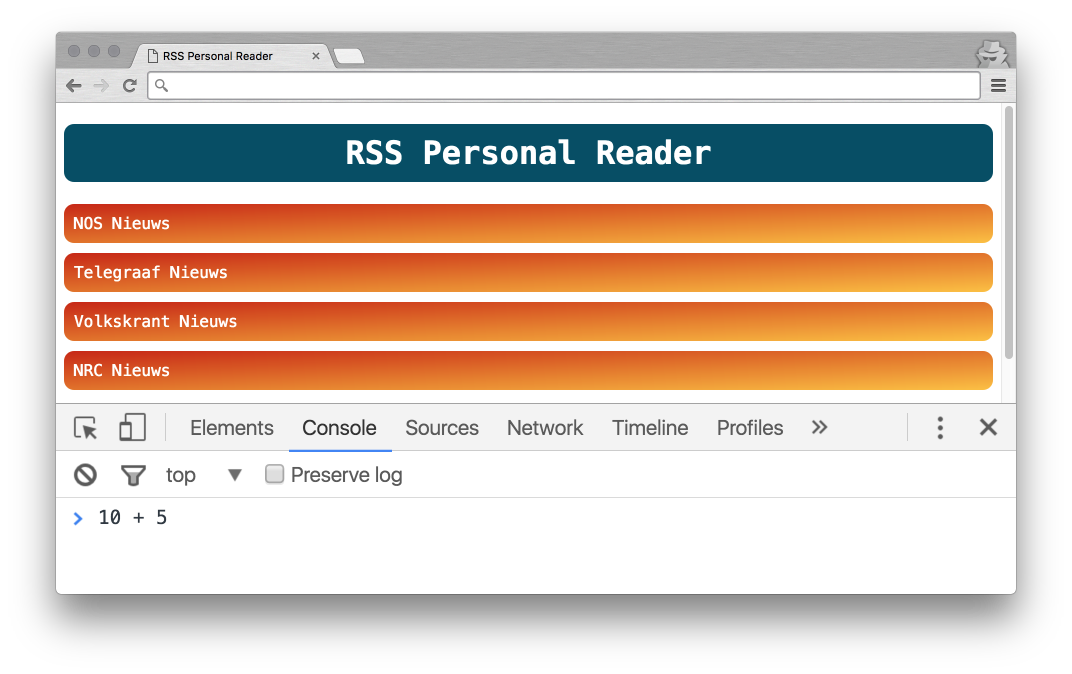Screen dimensions: 1072x674
Task: Click the incognito spy icon
Action: pos(991,53)
